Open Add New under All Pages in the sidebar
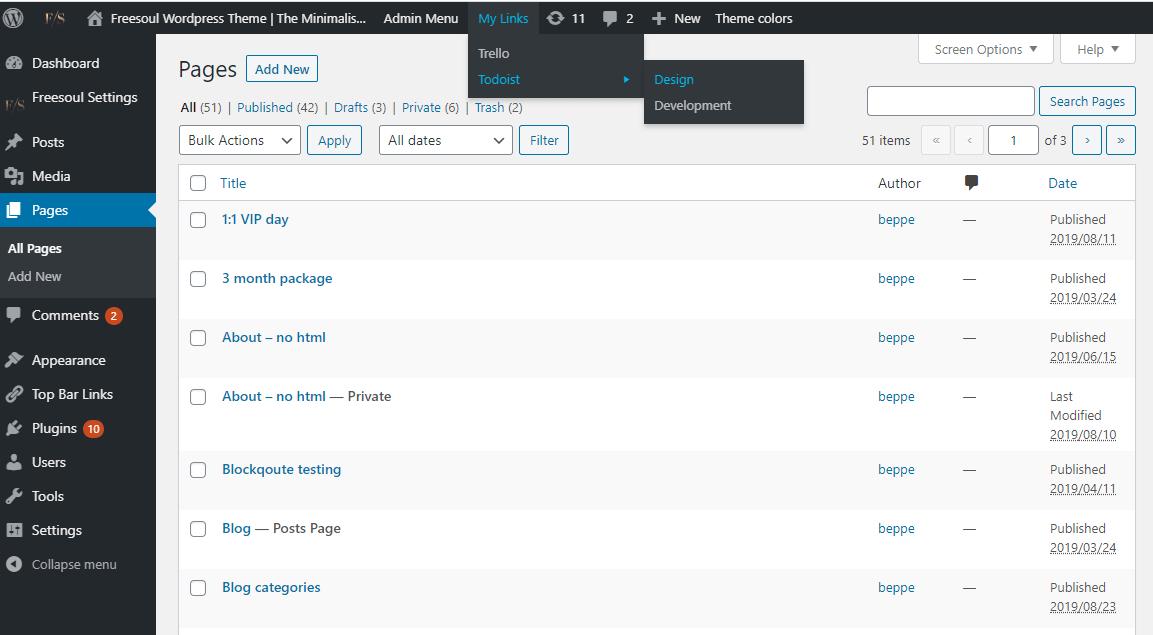The image size is (1153, 635). [x=35, y=276]
